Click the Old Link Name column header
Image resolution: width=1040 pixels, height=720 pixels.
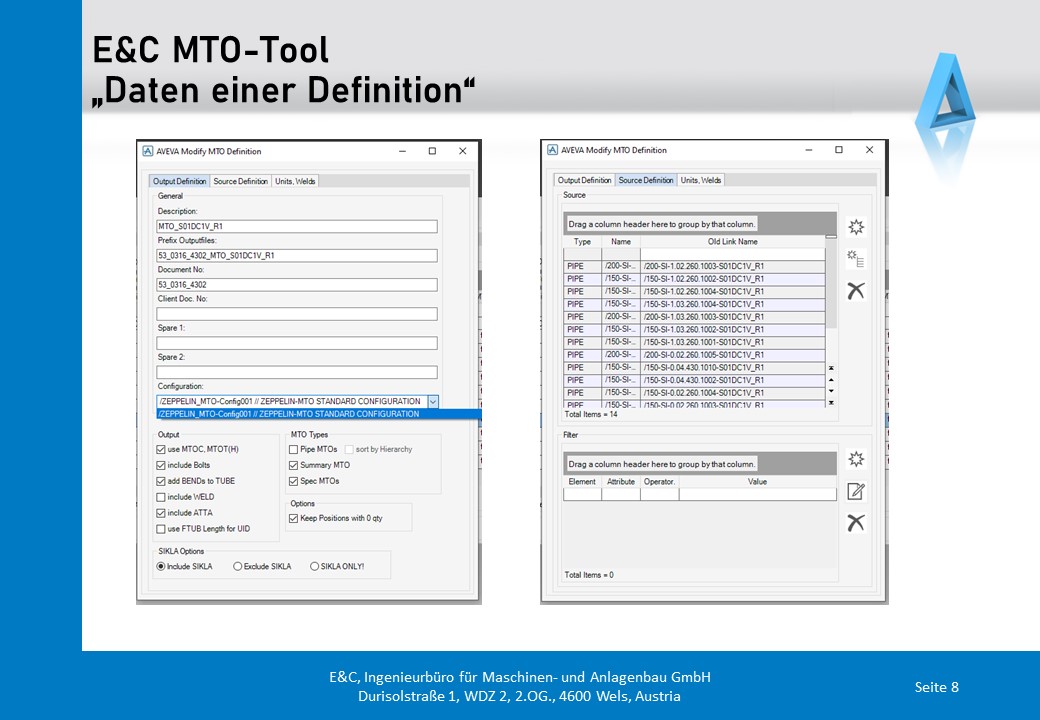732,242
